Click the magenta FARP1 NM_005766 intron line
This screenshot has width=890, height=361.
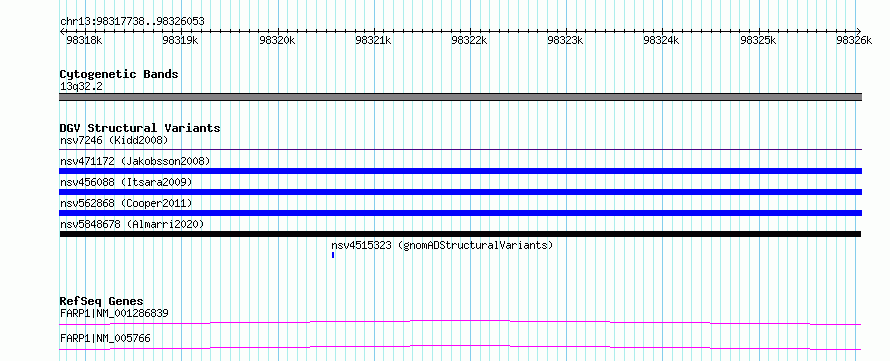coord(460,347)
